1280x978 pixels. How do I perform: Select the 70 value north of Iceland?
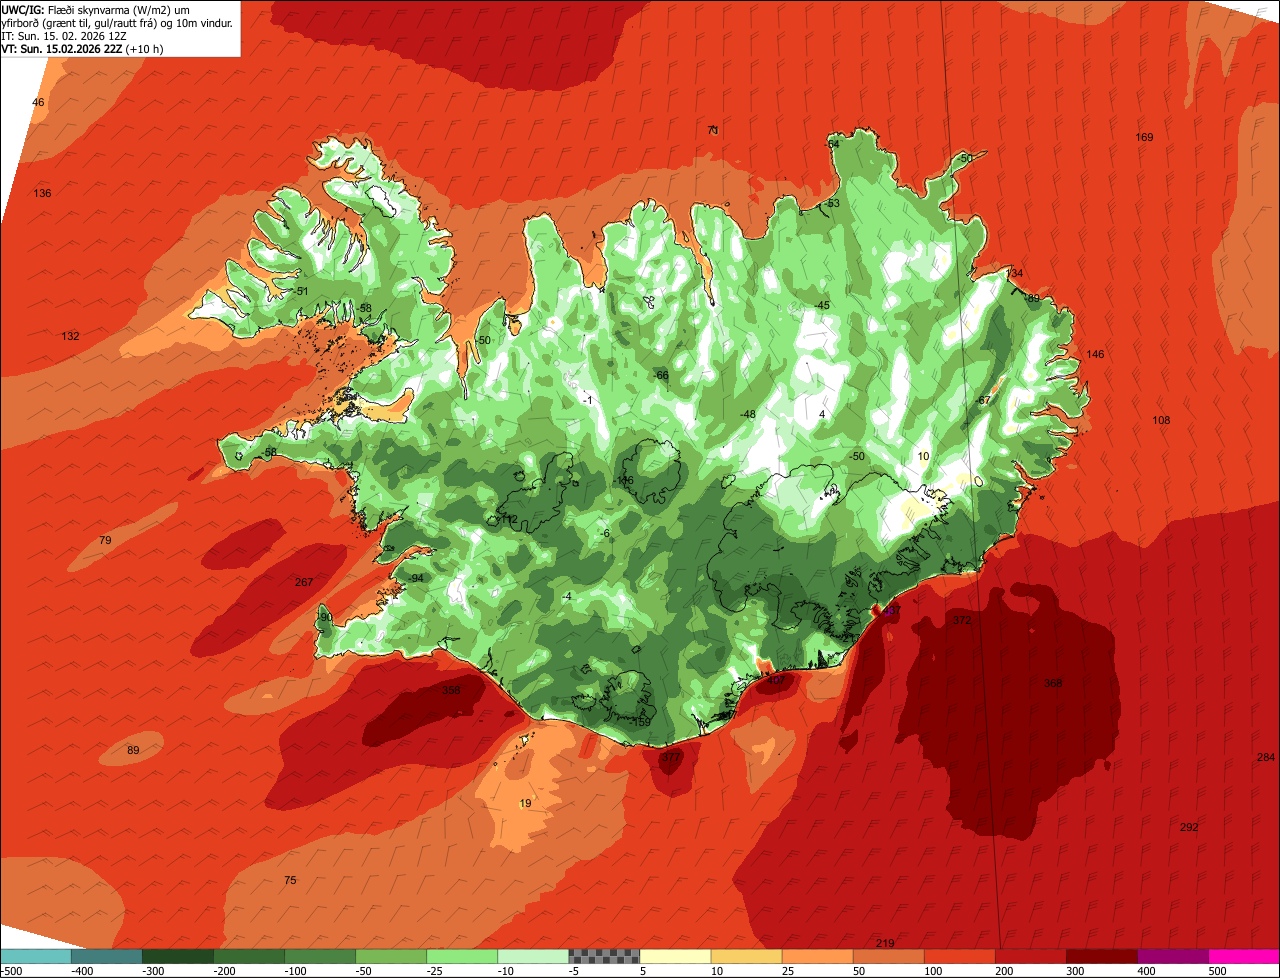tap(713, 130)
